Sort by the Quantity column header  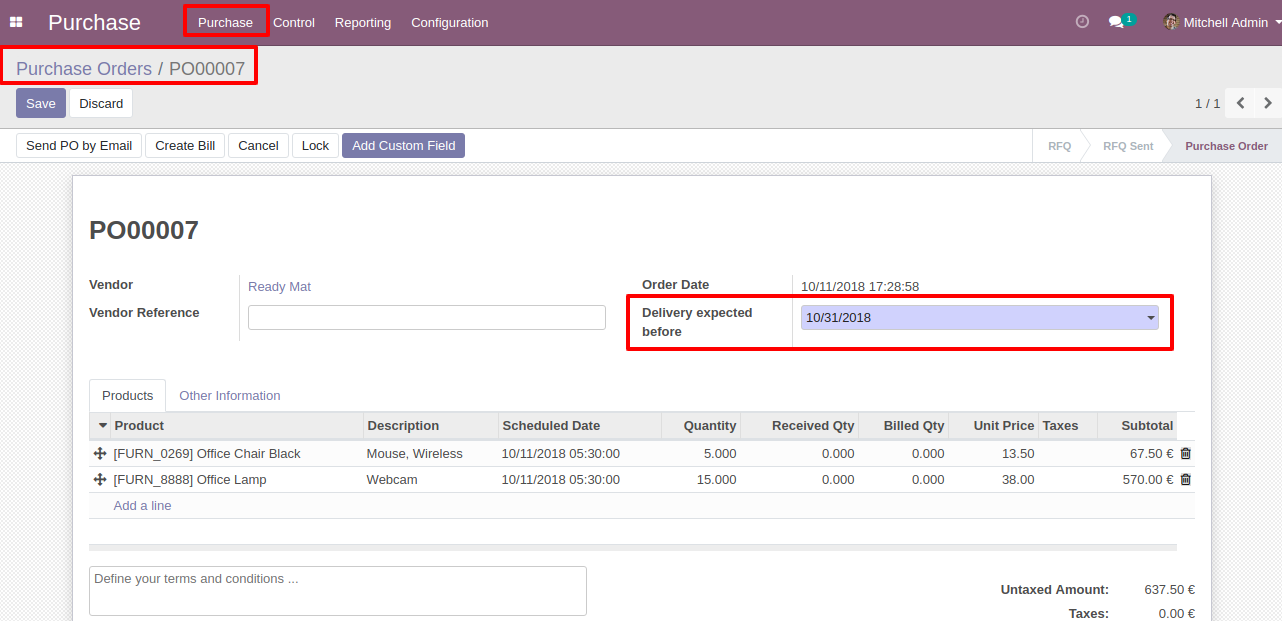[701, 426]
